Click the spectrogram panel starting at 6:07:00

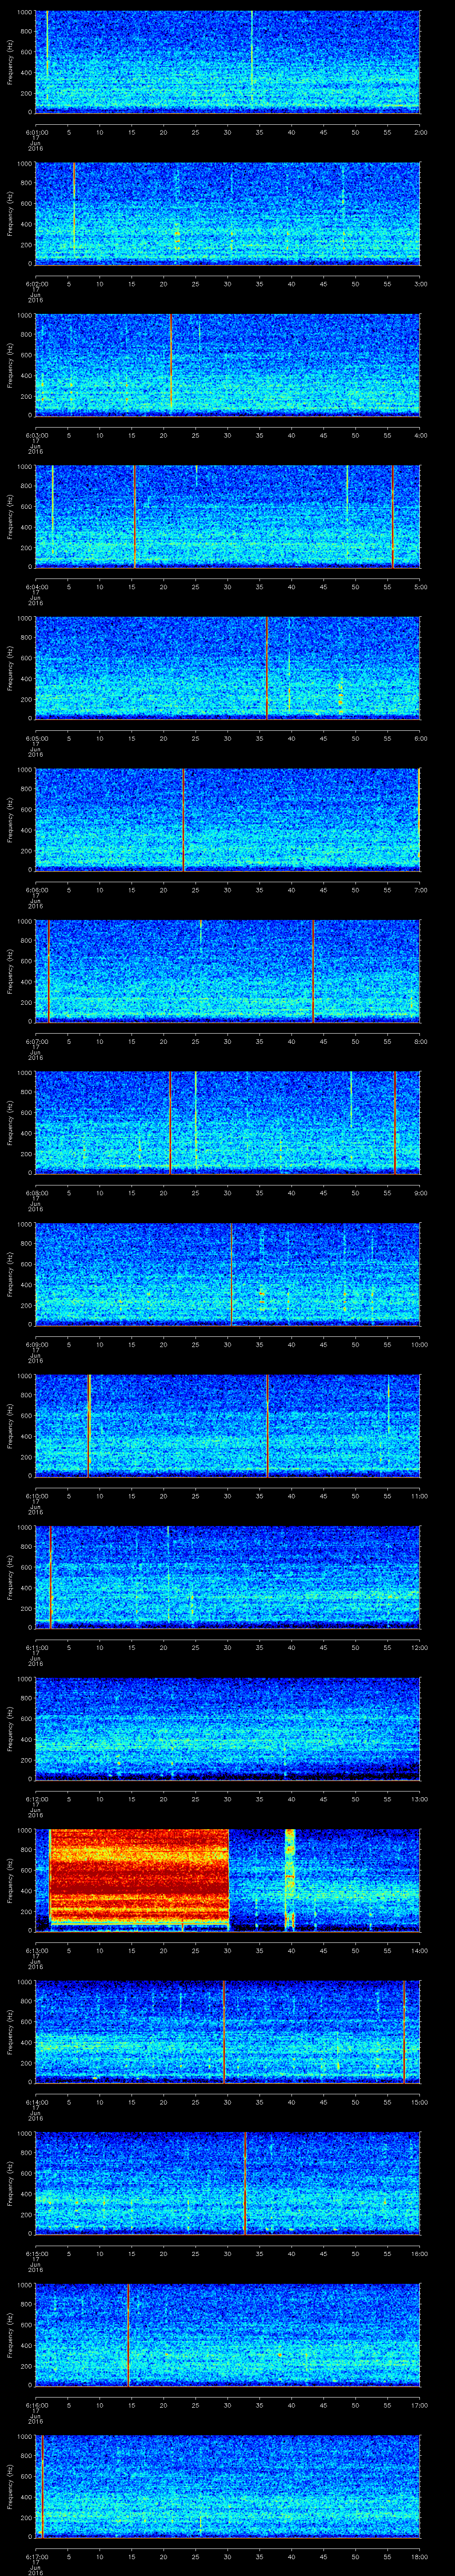click(228, 971)
